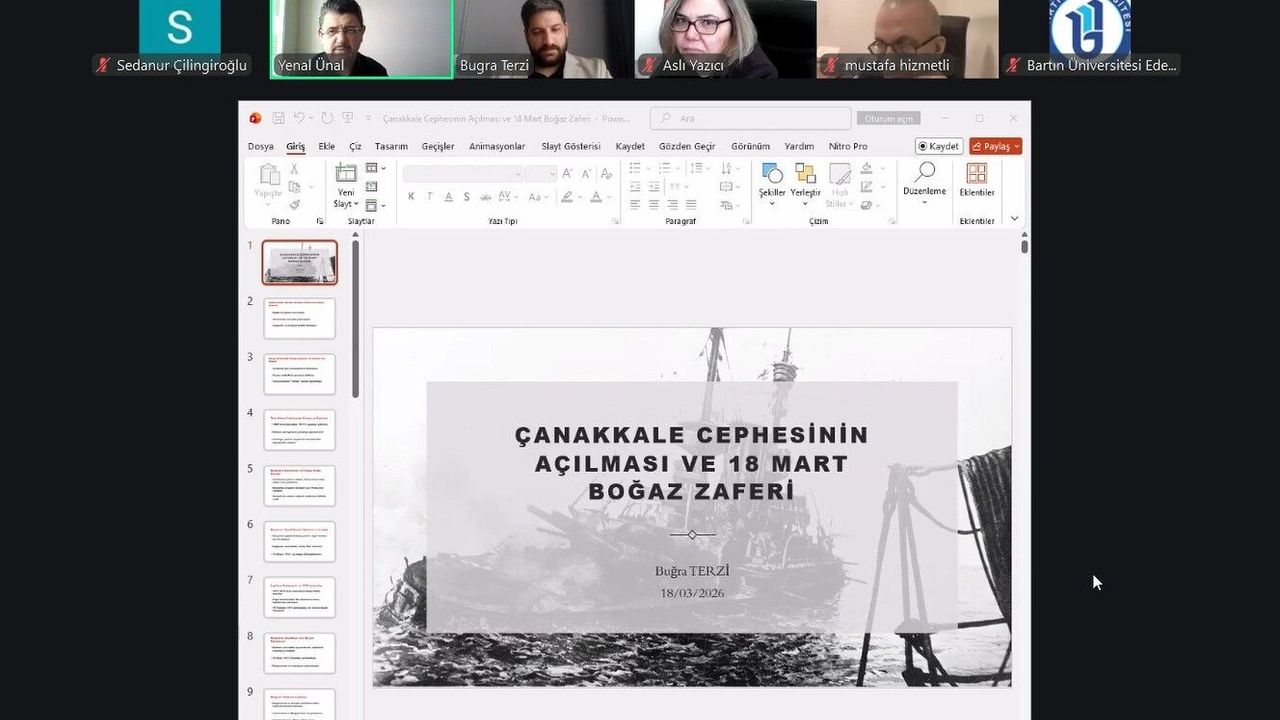Open the Tasarım ribbon tab
Viewport: 1280px width, 720px height.
[x=391, y=146]
